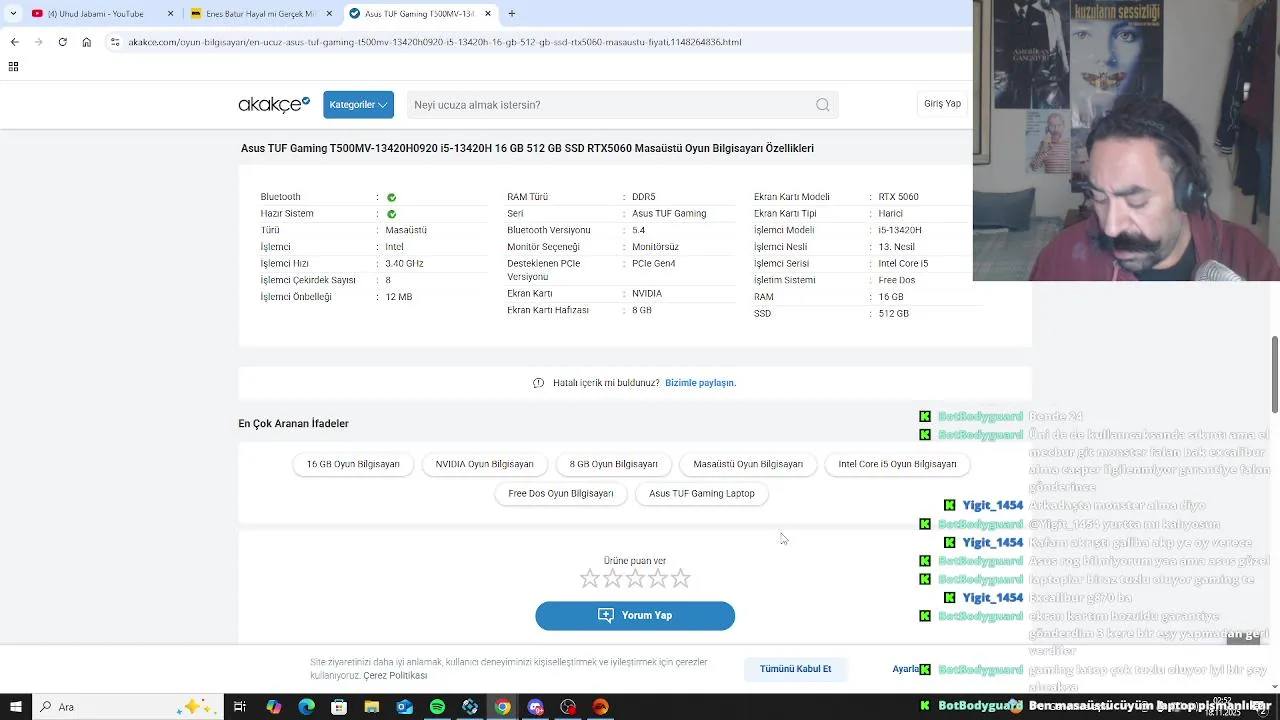Screen dimensions: 1280x720
Task: Select the Intel Core i5 Oyun Bilgisayarı tag
Action: [x=897, y=464]
